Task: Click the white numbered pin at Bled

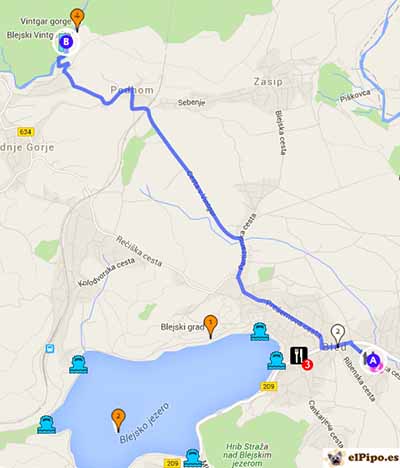Action: 337,335
